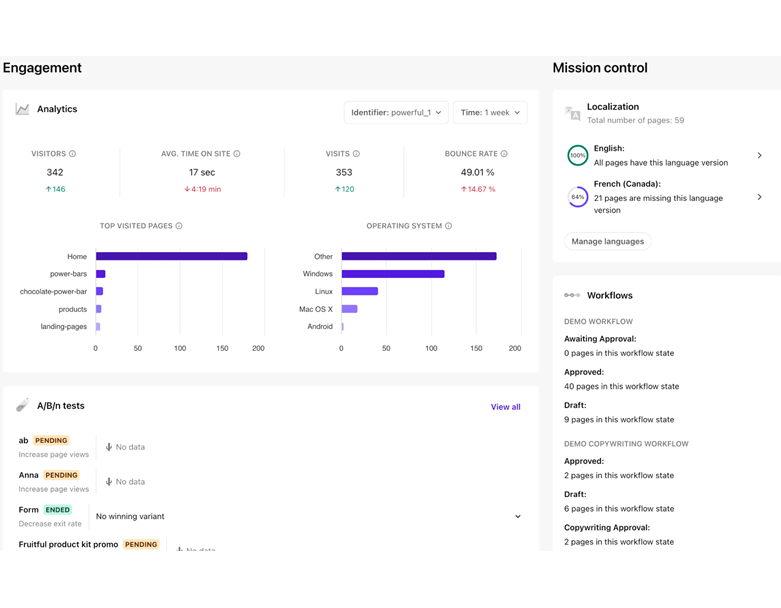Click the Awaiting Approval label

click(600, 339)
